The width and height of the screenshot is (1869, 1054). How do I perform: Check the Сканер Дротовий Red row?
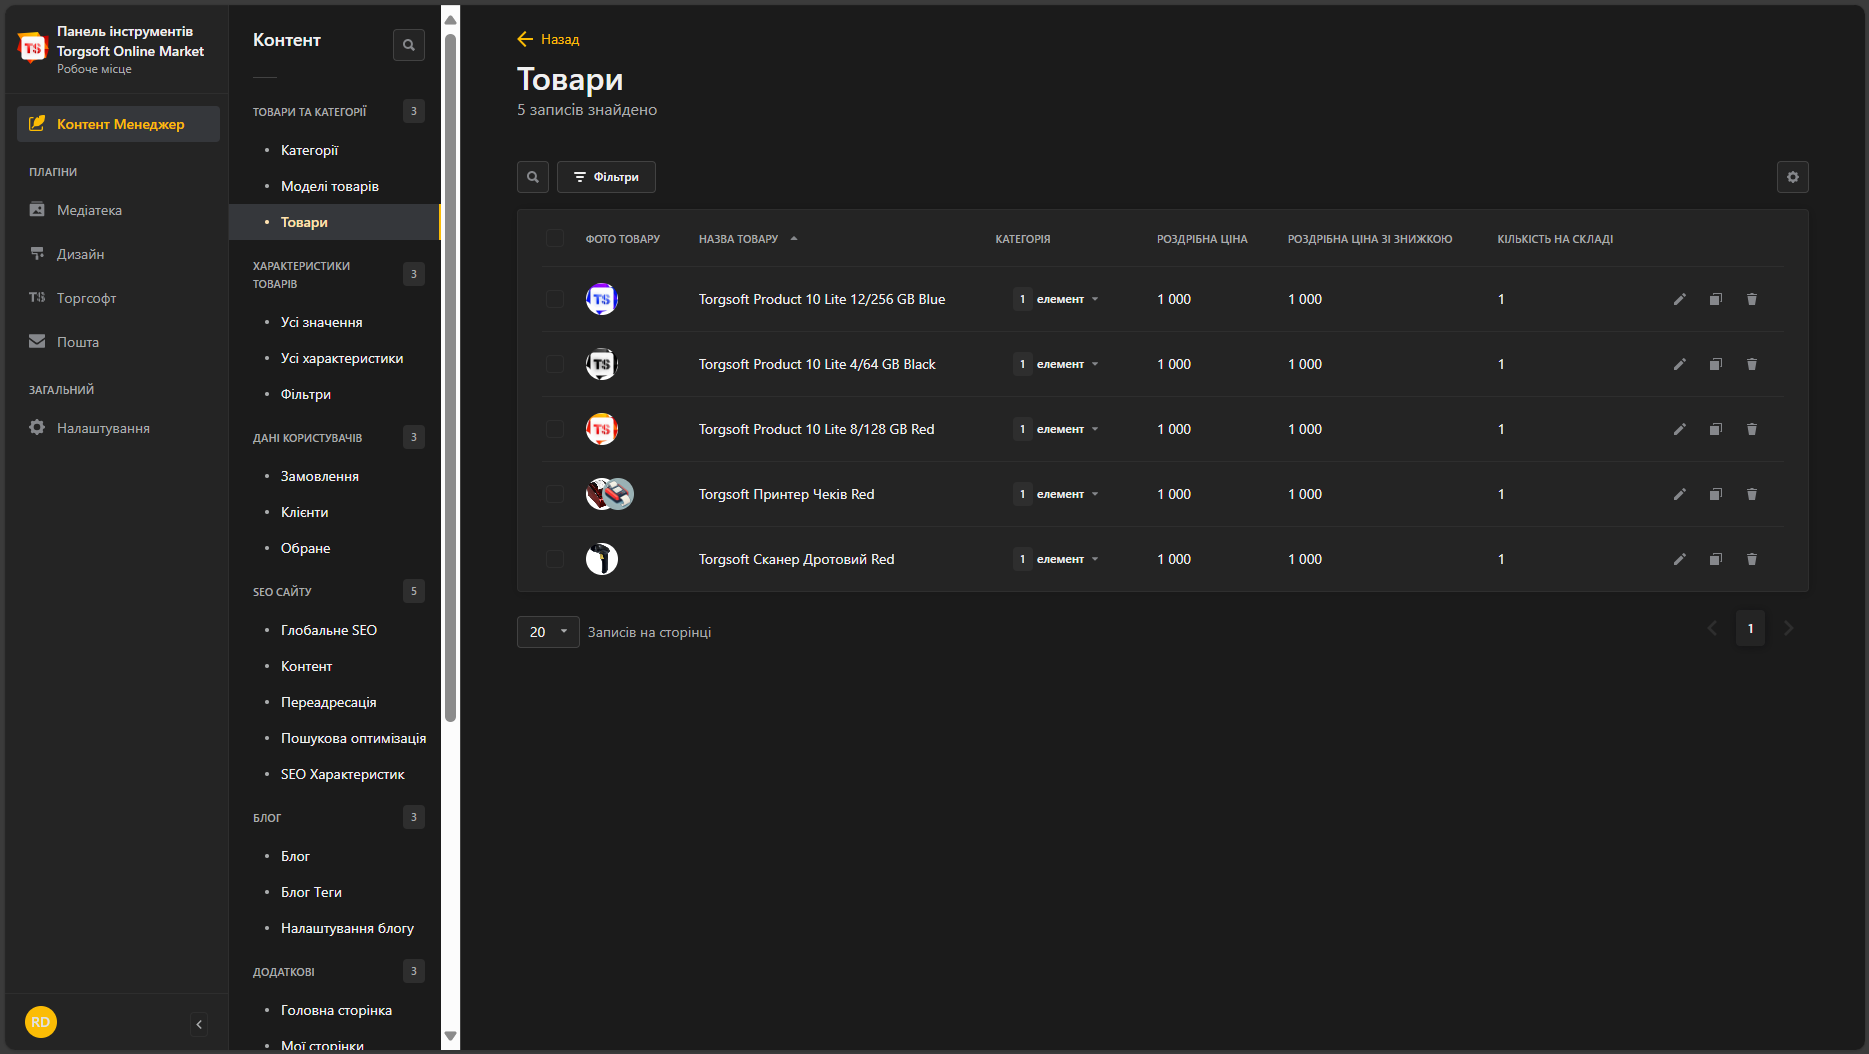click(555, 559)
